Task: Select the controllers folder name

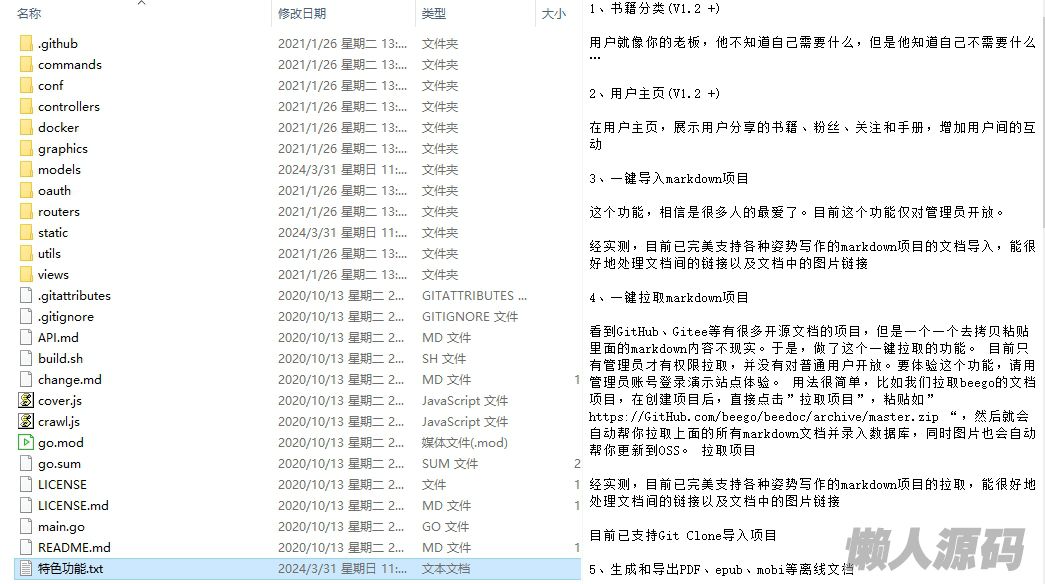Action: pyautogui.click(x=69, y=107)
